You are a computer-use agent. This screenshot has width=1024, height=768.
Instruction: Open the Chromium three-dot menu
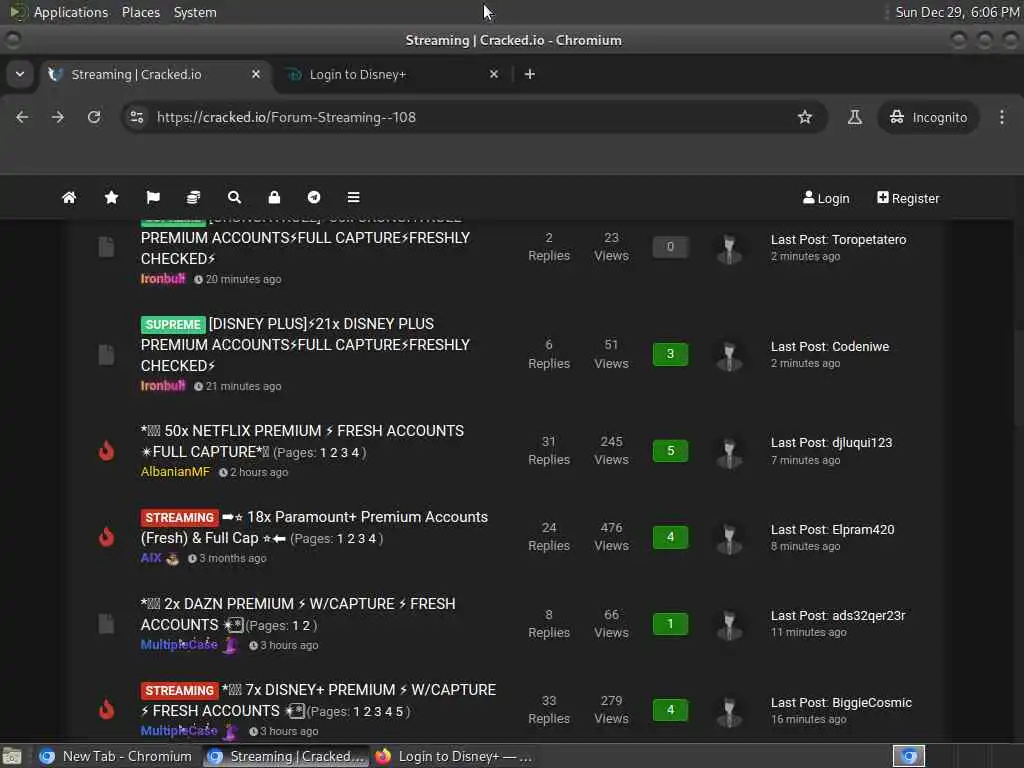point(1002,117)
